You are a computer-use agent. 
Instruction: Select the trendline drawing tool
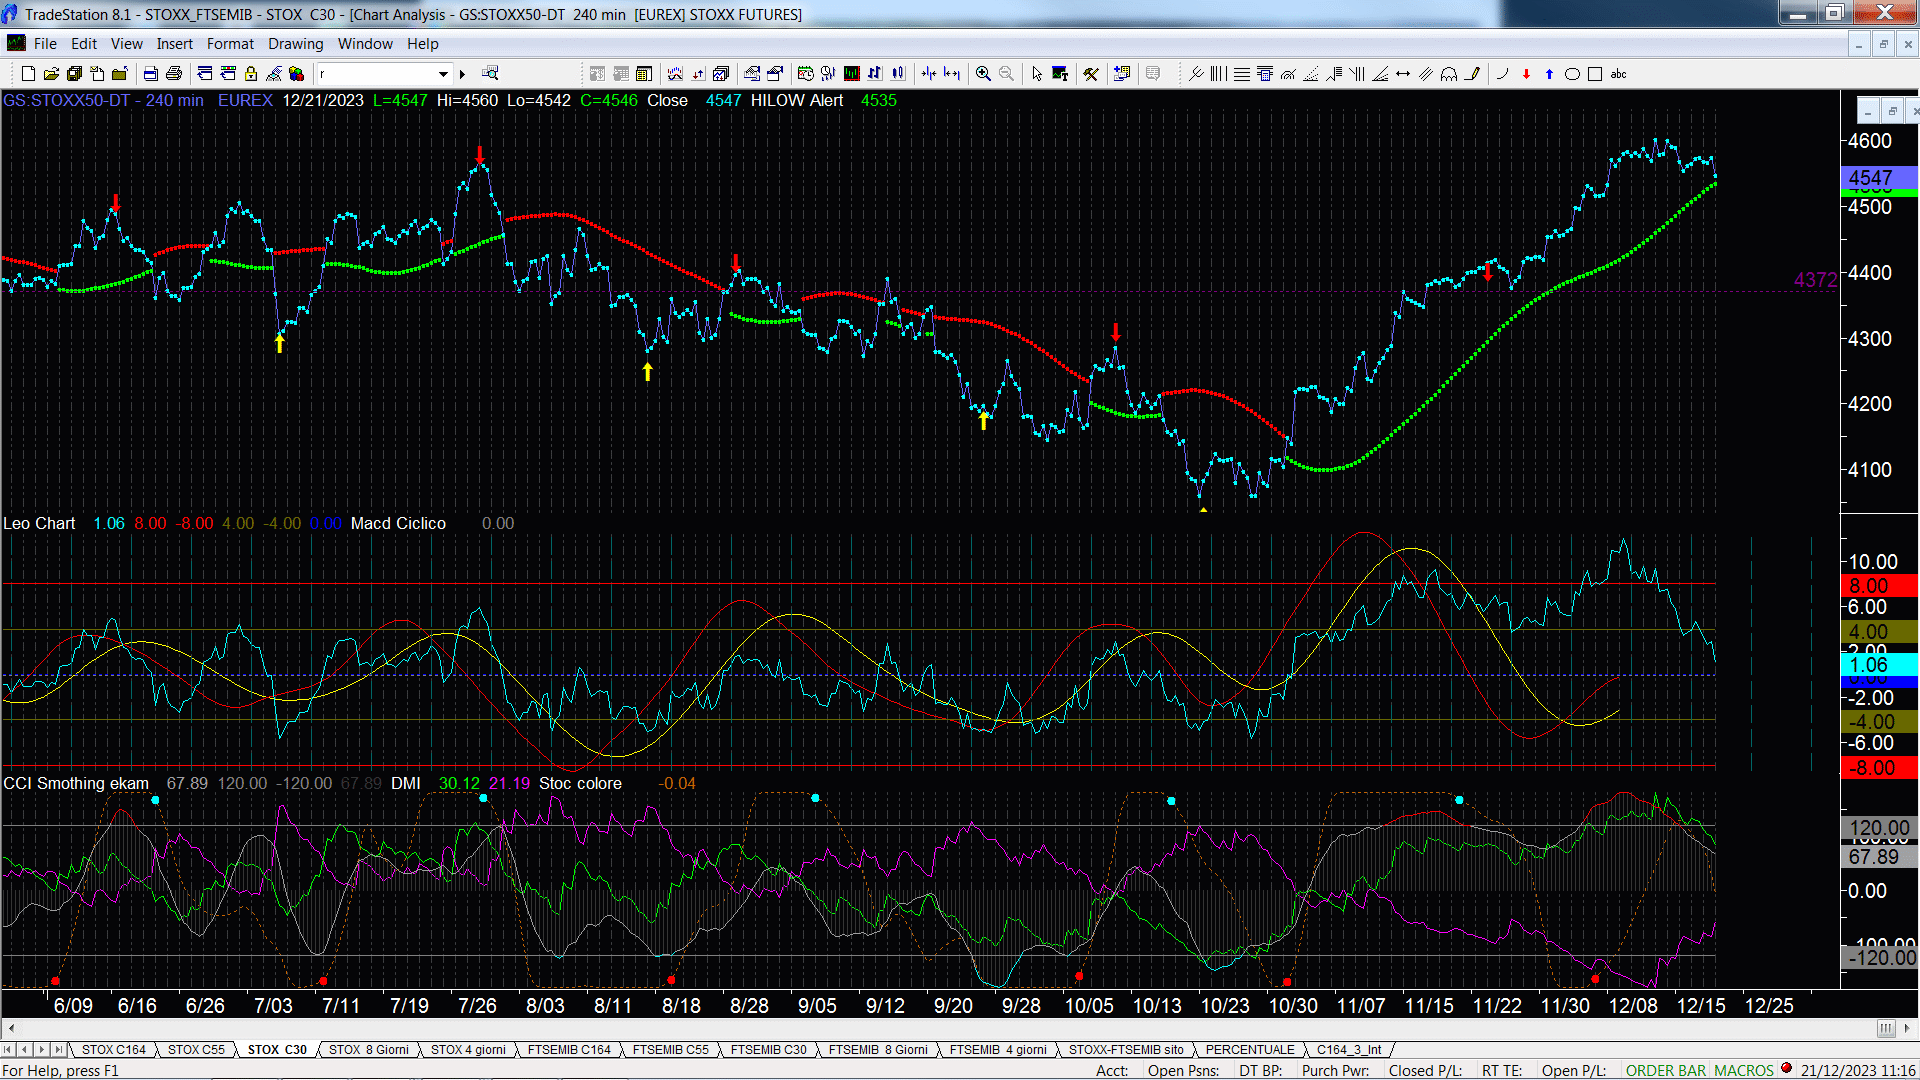1196,74
